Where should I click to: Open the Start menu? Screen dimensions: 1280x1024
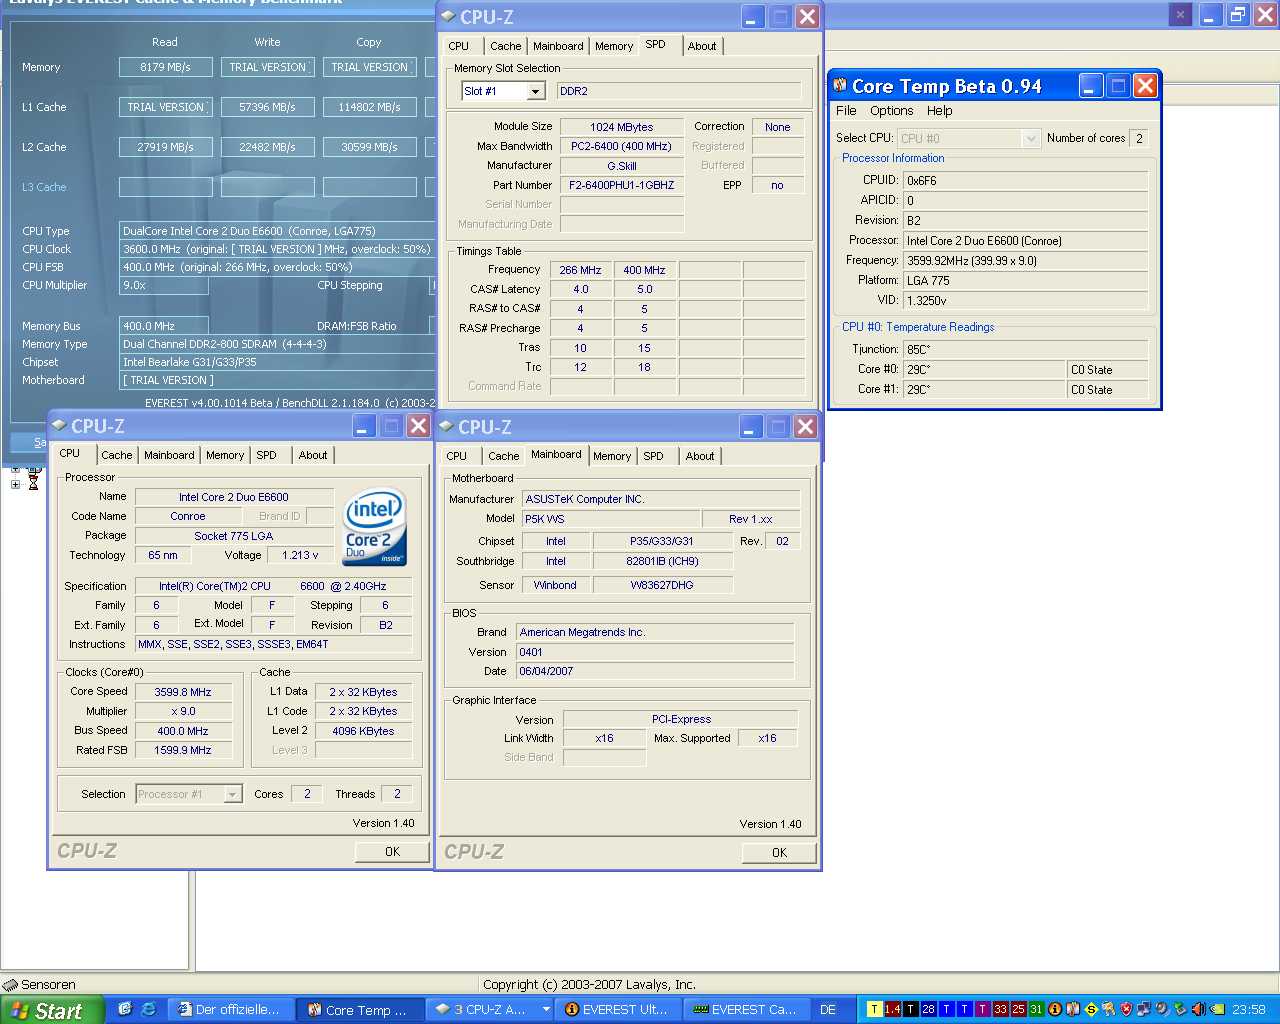point(52,1010)
